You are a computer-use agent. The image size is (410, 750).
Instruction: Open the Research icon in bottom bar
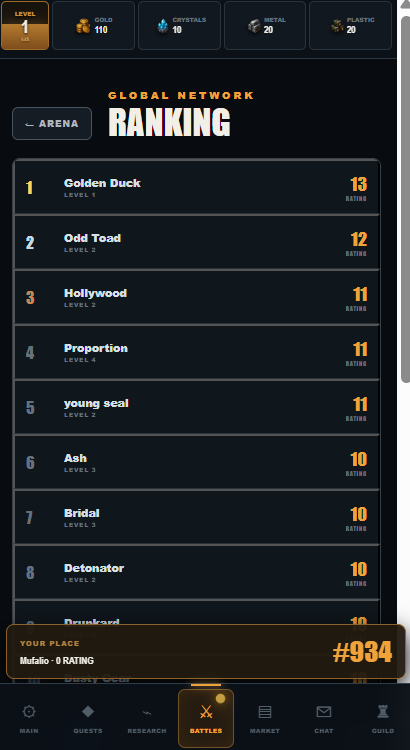(147, 713)
